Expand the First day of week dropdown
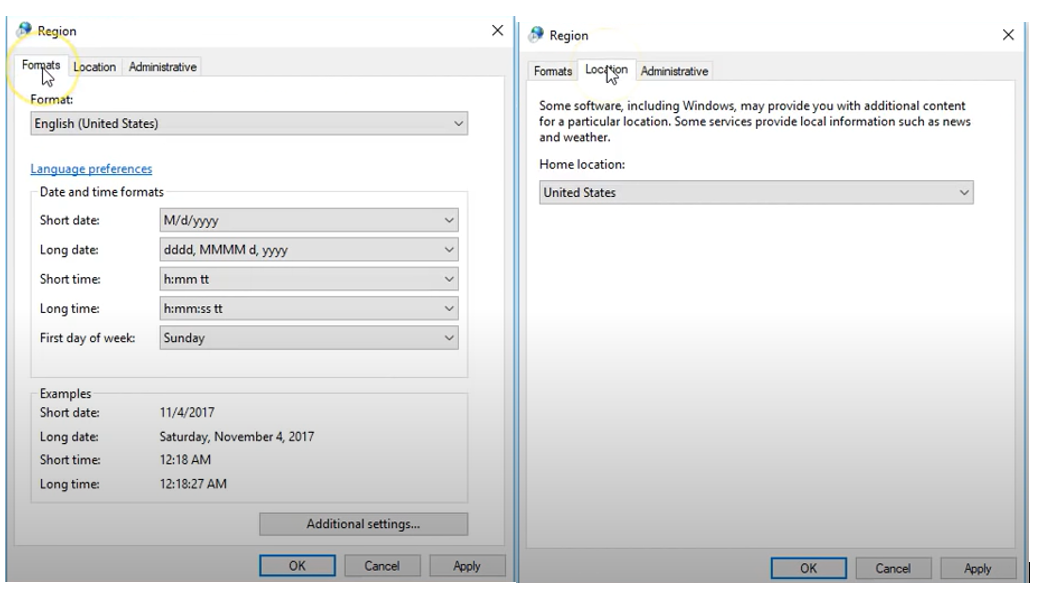The image size is (1039, 591). [308, 338]
